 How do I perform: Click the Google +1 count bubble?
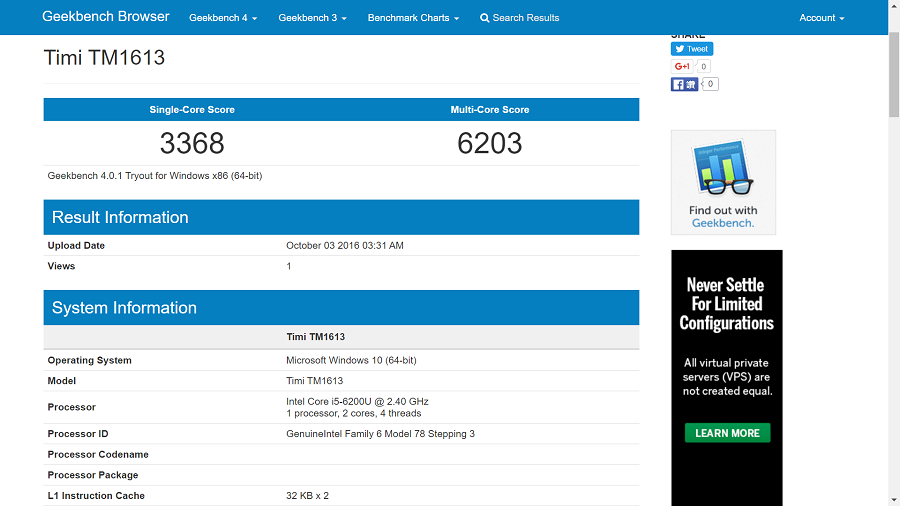pyautogui.click(x=704, y=67)
